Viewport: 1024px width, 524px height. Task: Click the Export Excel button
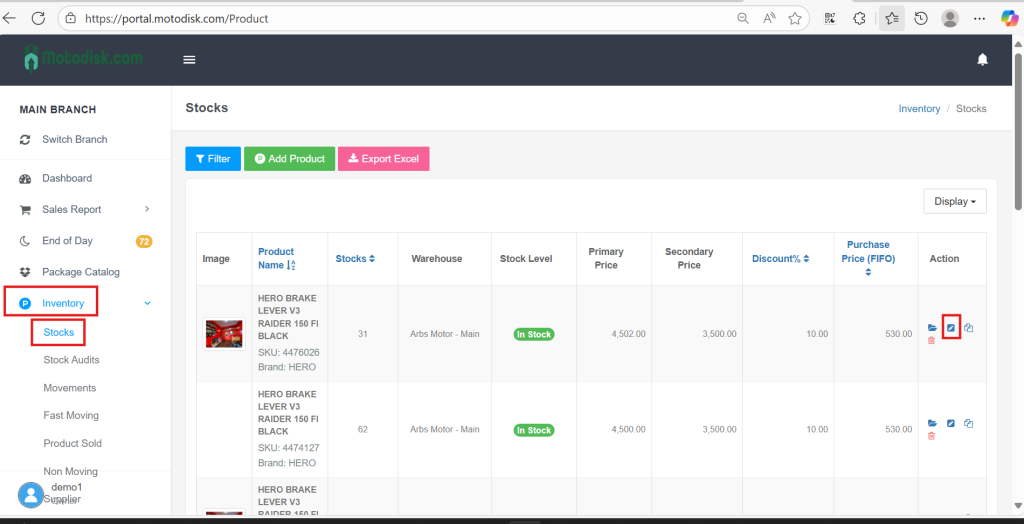tap(383, 159)
